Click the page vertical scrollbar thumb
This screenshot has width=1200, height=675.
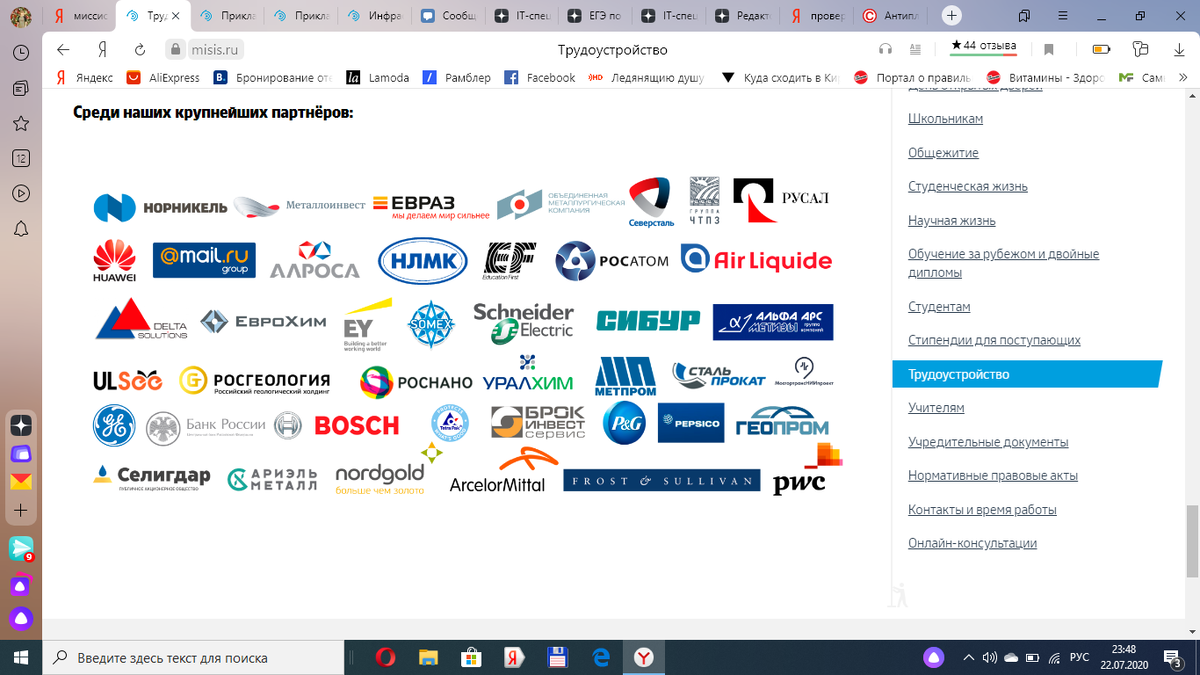point(1191,540)
